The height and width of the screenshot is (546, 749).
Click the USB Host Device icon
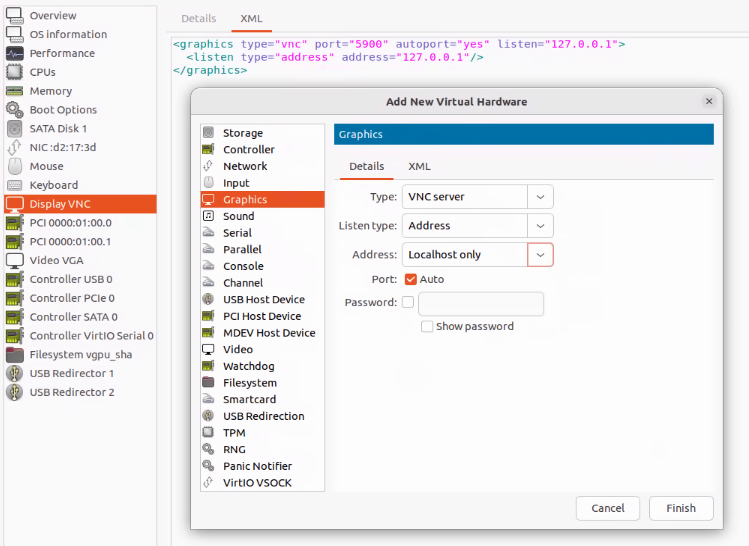(x=208, y=299)
